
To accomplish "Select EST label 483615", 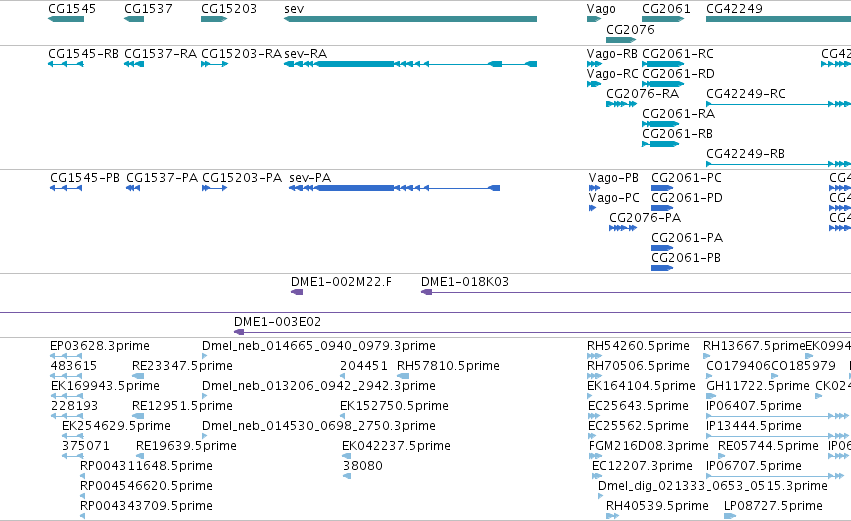I will 74,366.
